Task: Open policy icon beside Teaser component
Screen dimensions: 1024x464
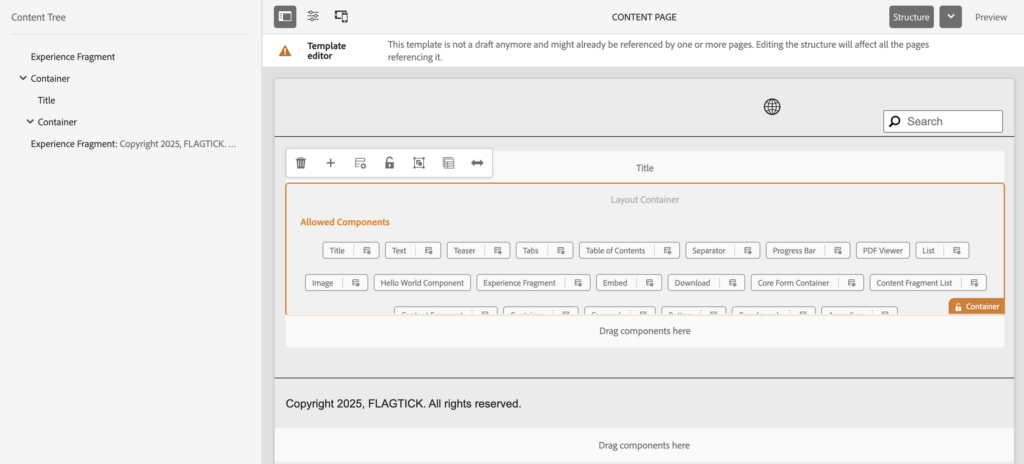Action: point(497,251)
